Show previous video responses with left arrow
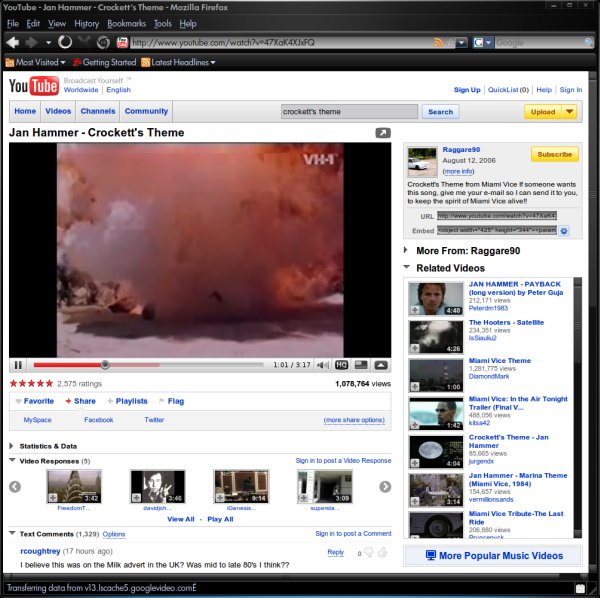600x598 pixels. (15, 487)
